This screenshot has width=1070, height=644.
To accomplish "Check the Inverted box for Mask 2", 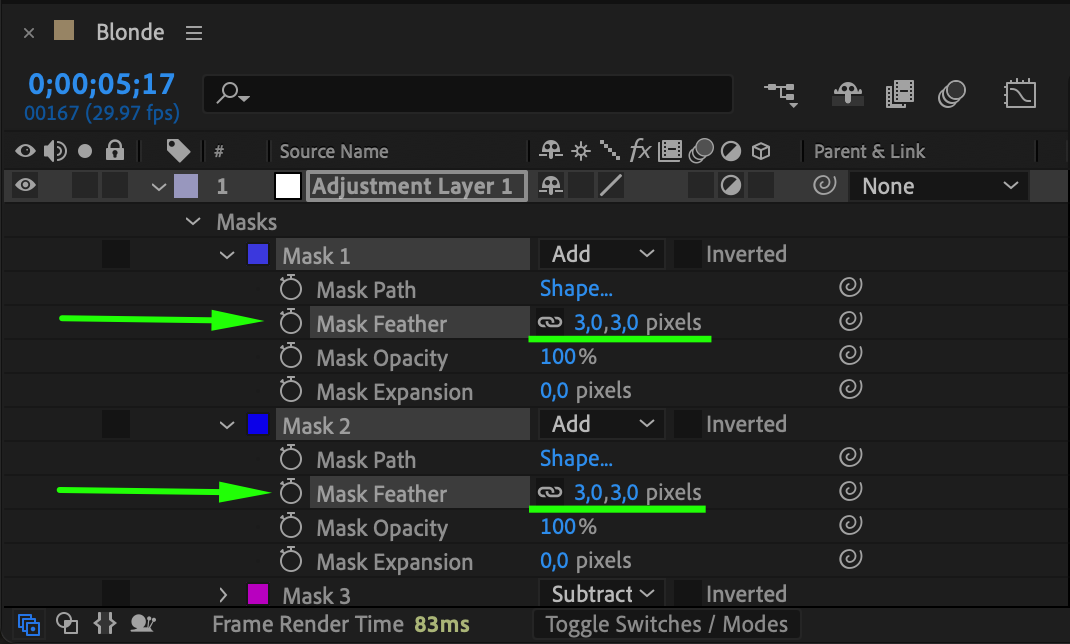I will 688,424.
